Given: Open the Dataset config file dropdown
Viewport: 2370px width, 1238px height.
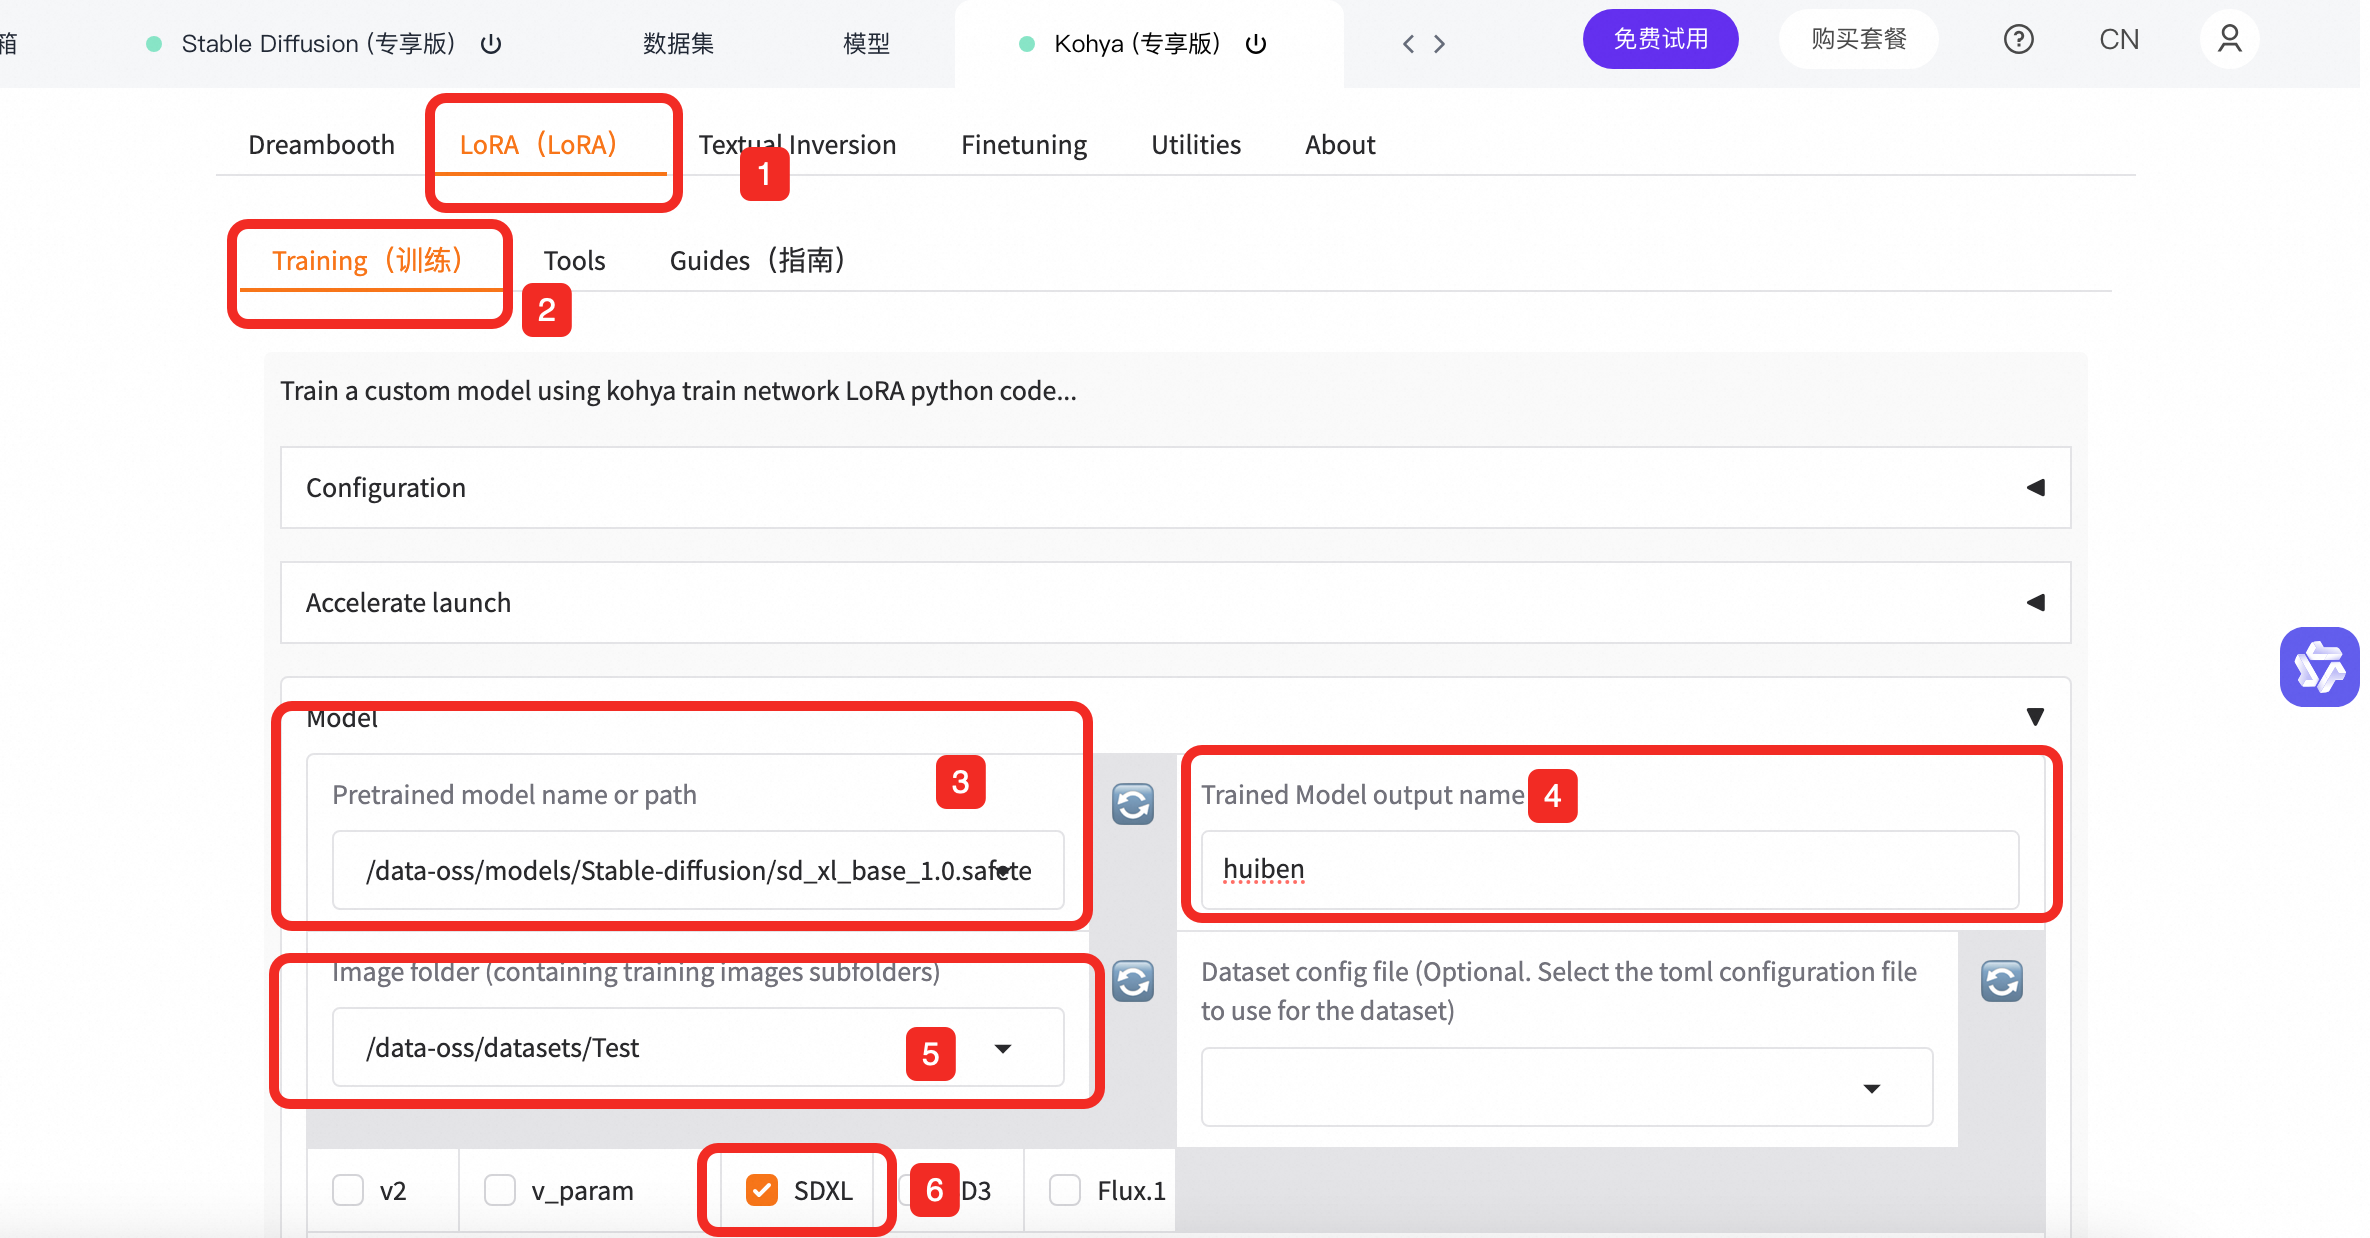Looking at the screenshot, I should pos(1871,1088).
